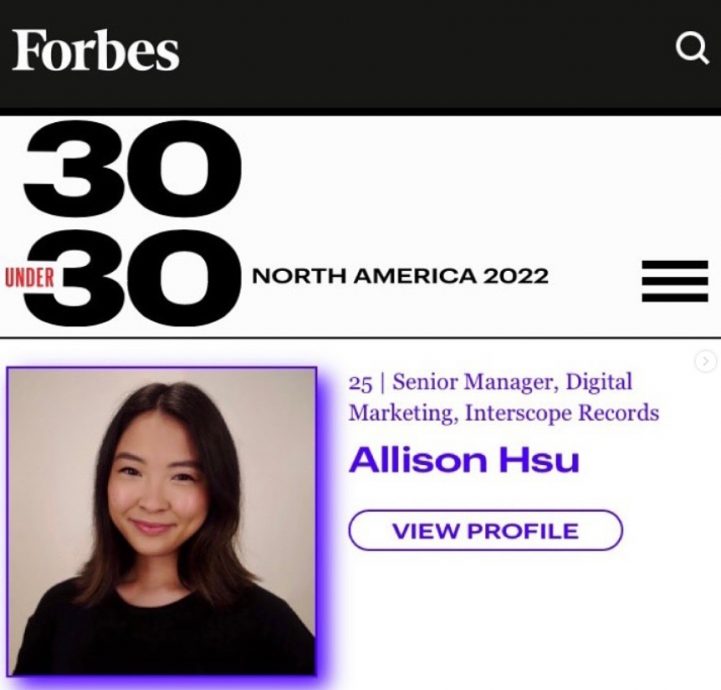Screen dimensions: 721x690
Task: Click the Forbes logo
Action: point(95,50)
